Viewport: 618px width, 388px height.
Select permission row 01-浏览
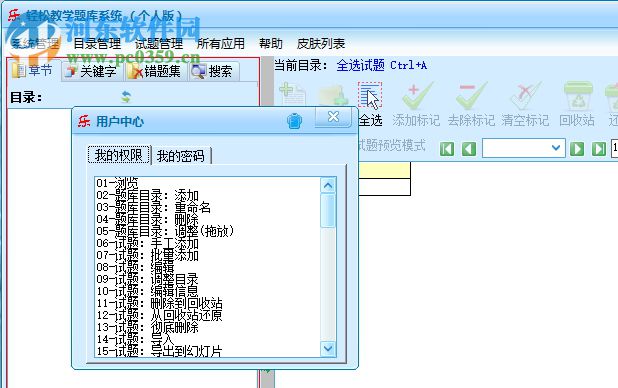[x=208, y=183]
